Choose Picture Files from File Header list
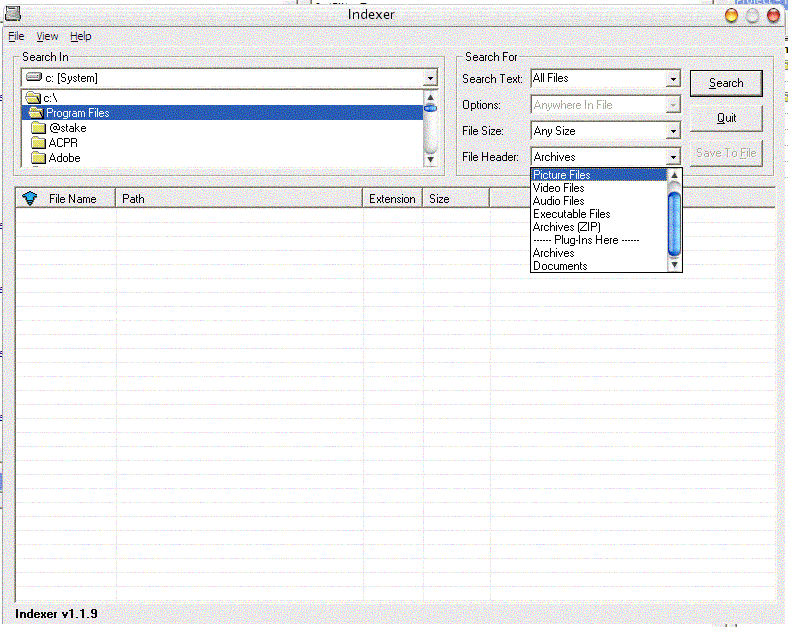The height and width of the screenshot is (627, 788). (561, 175)
